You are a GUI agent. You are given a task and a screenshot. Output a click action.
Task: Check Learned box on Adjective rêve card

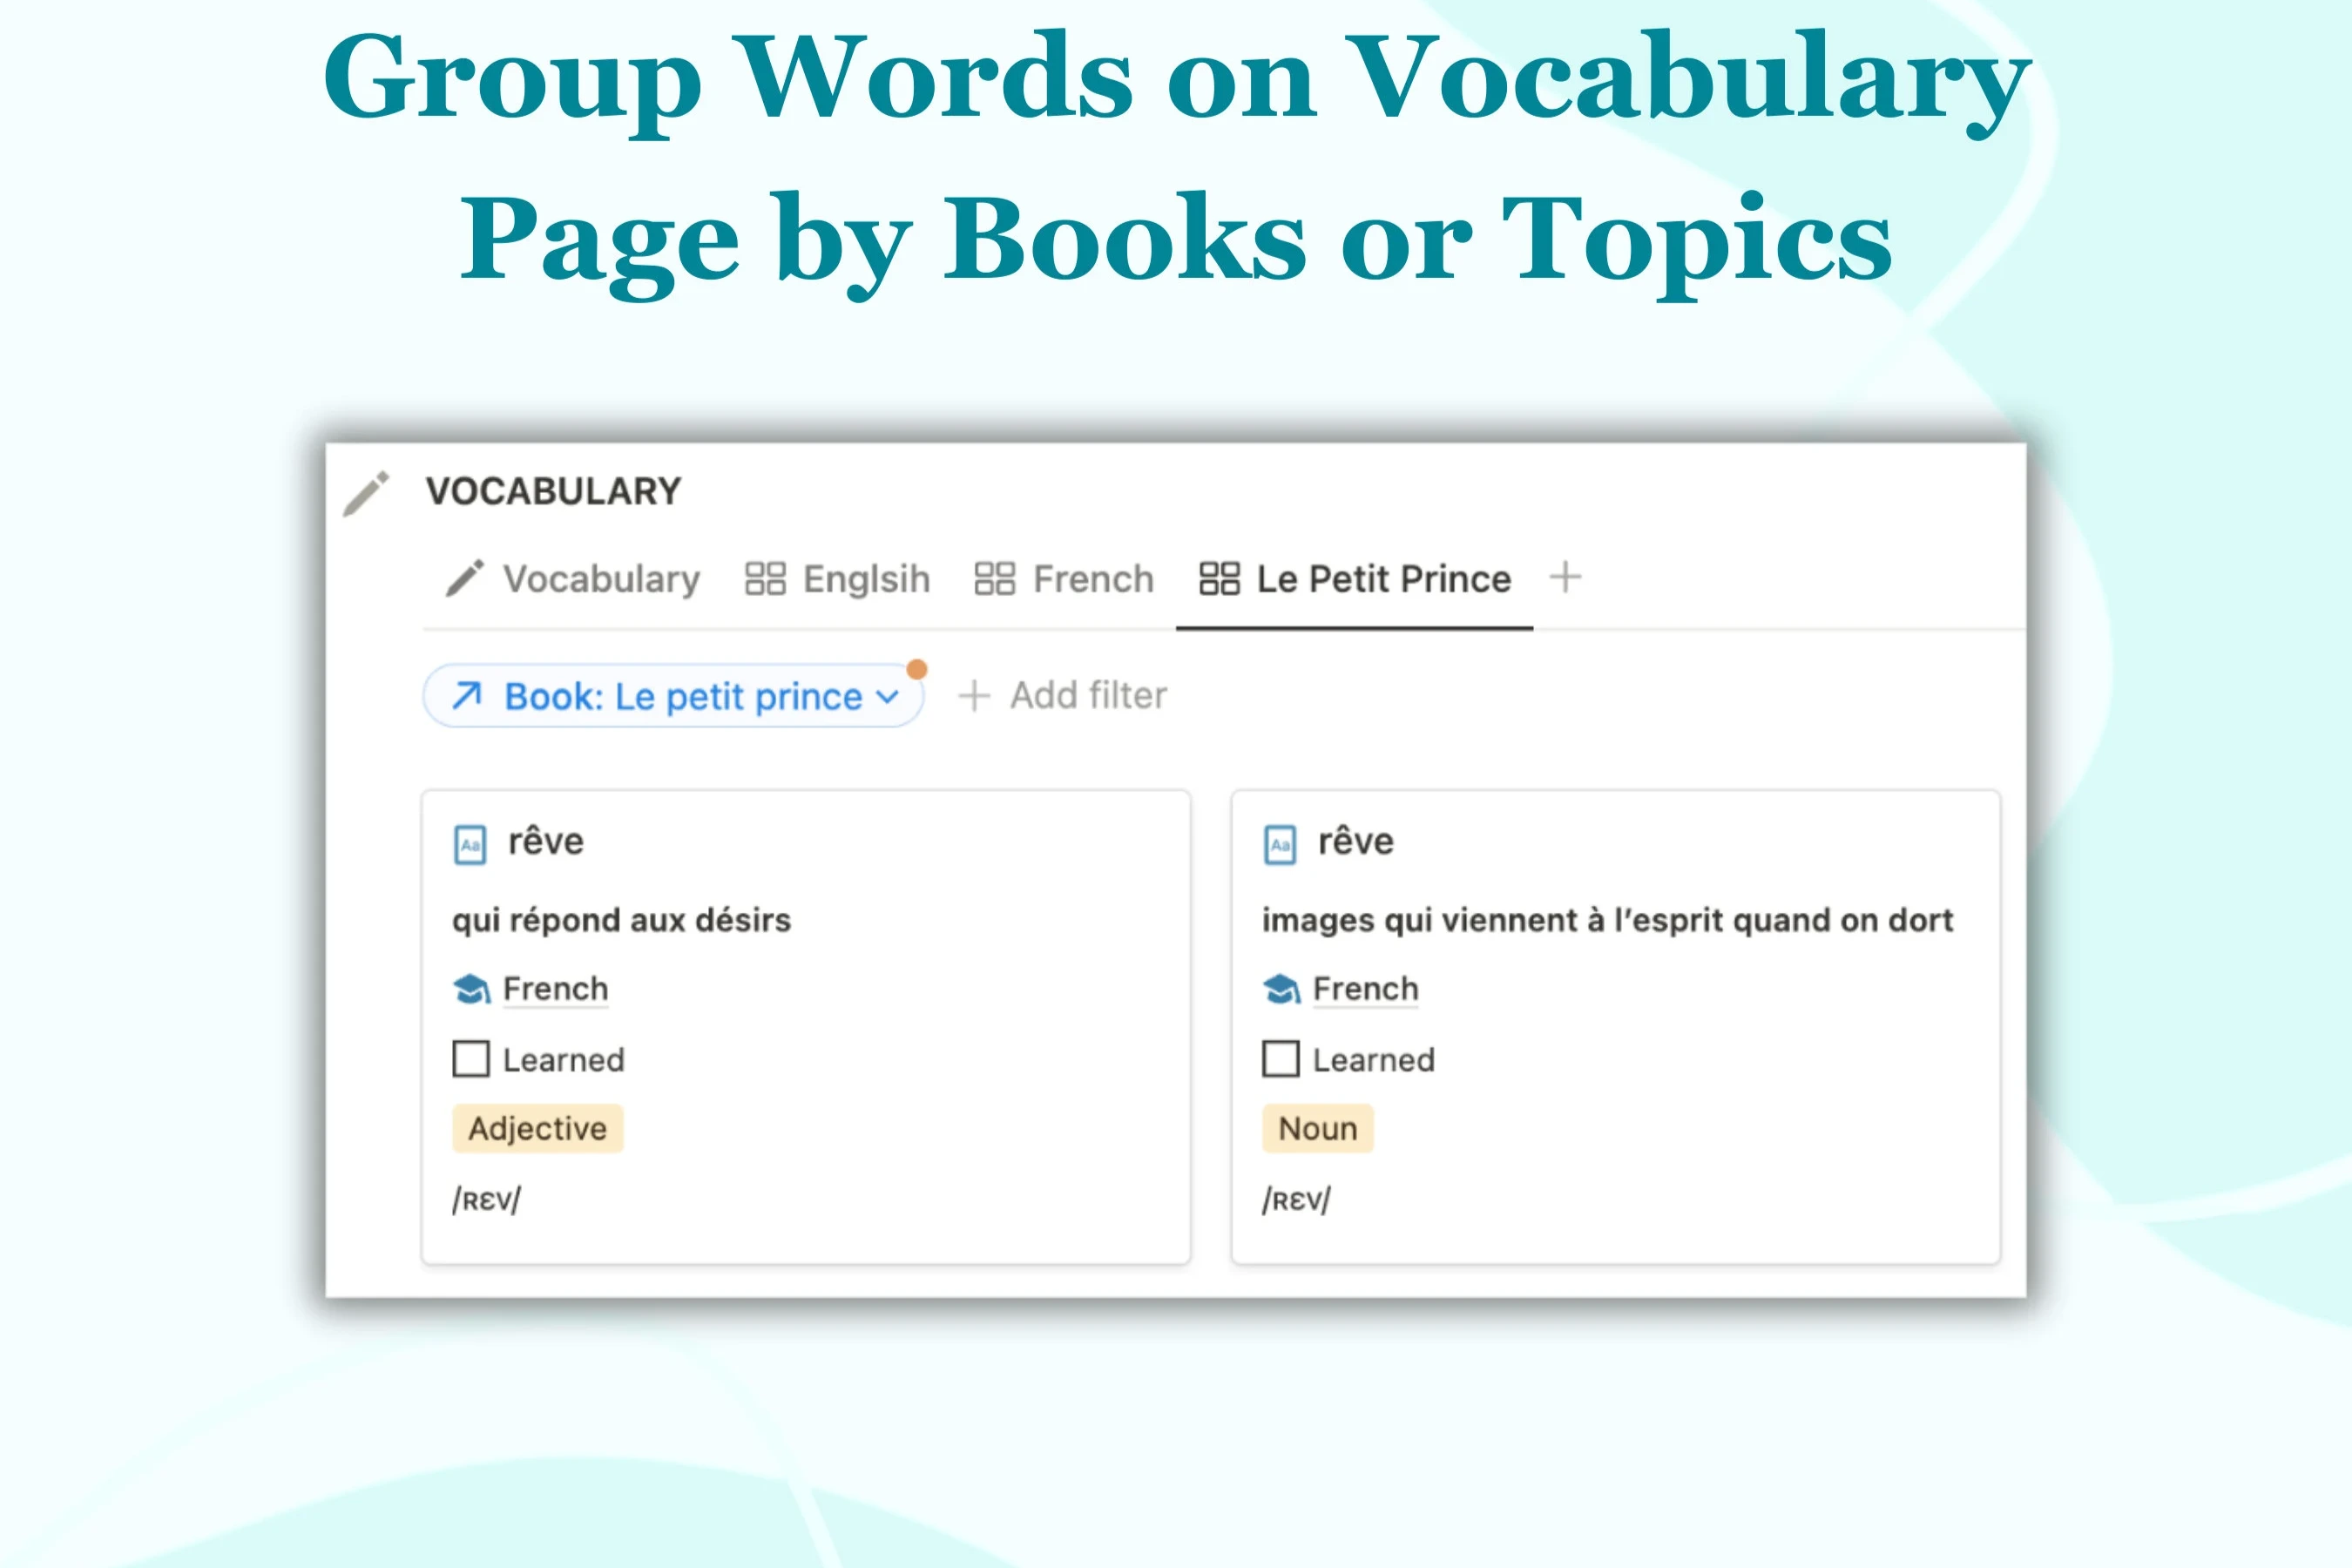point(471,1059)
